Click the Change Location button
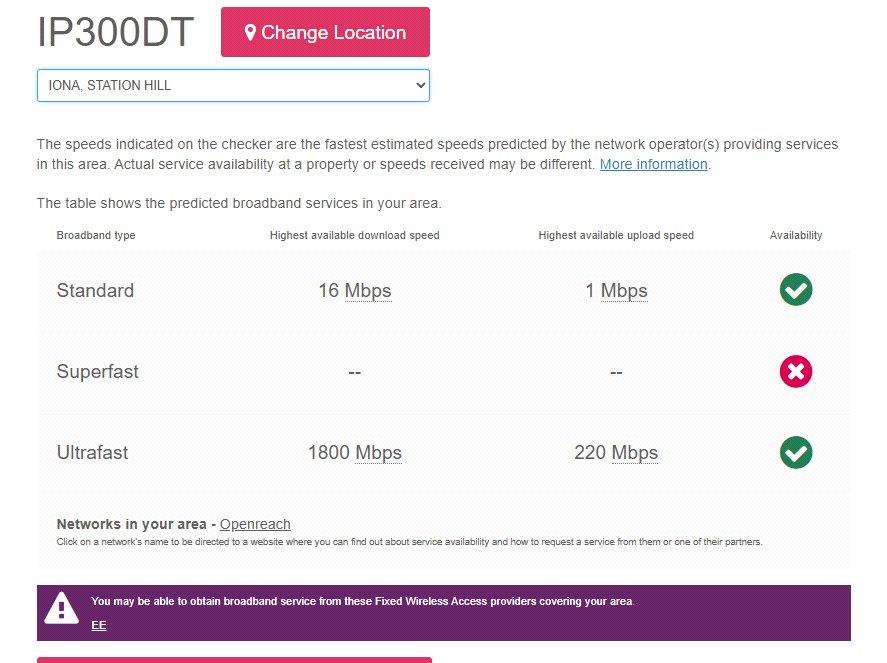The height and width of the screenshot is (663, 887). pos(325,32)
